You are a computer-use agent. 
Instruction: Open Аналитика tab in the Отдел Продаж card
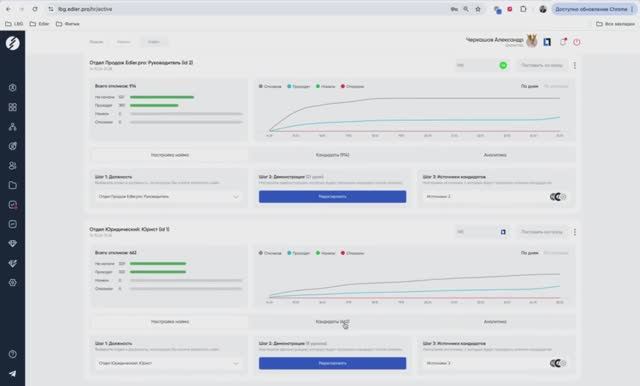(x=495, y=155)
